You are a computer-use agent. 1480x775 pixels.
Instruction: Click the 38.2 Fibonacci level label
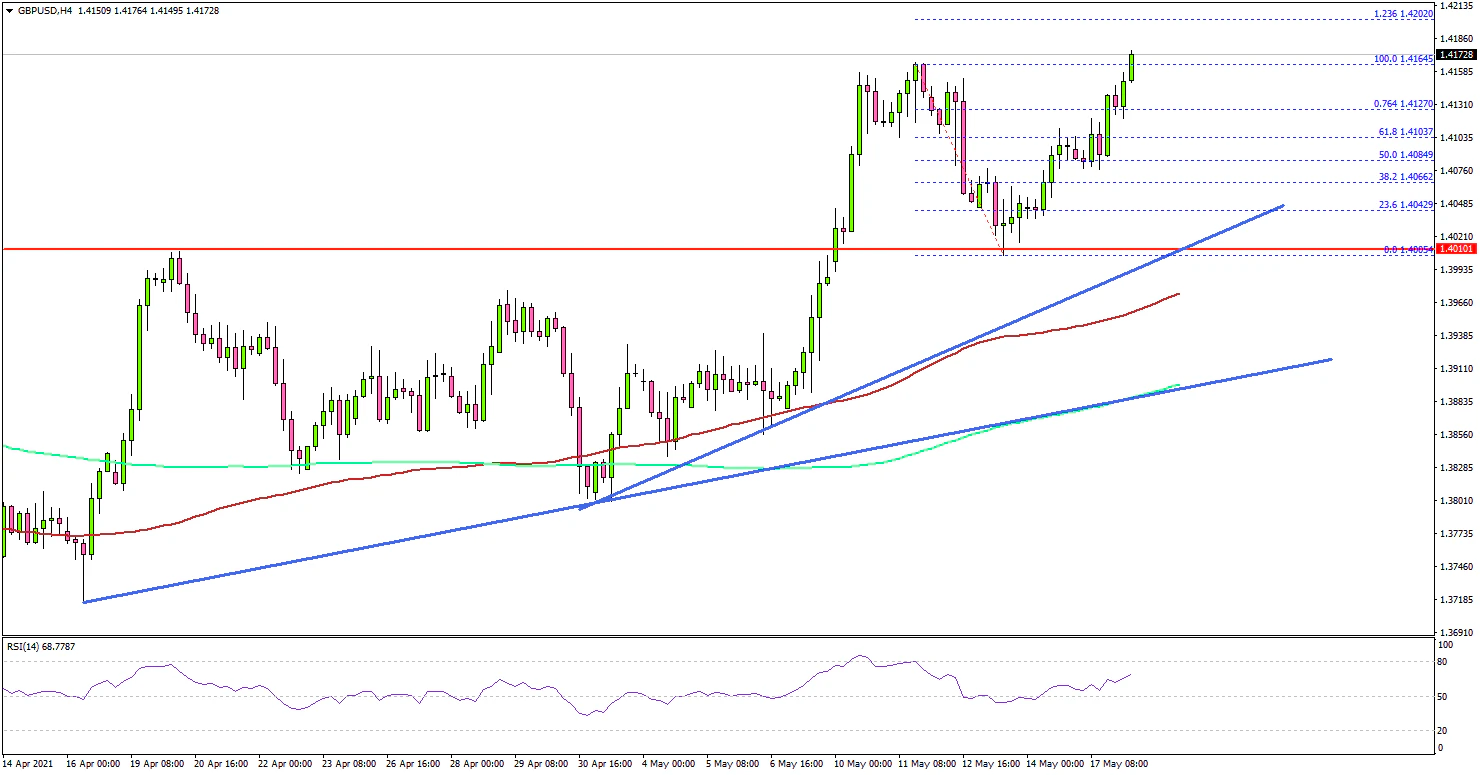coord(1406,176)
